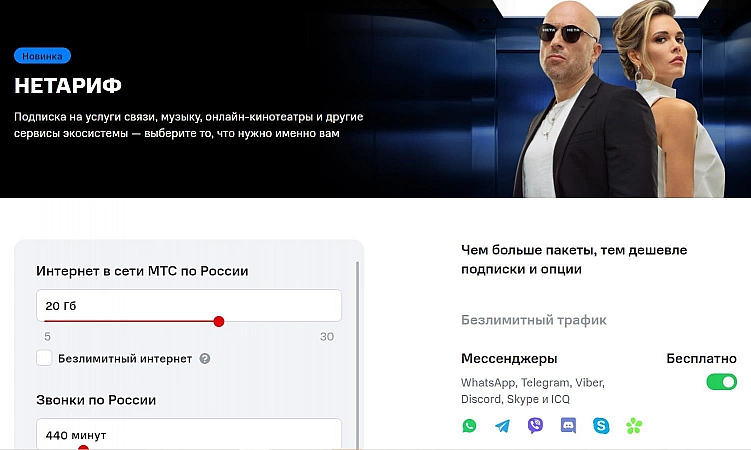The width and height of the screenshot is (751, 450).
Task: Click the Discord icon
Action: pos(568,425)
